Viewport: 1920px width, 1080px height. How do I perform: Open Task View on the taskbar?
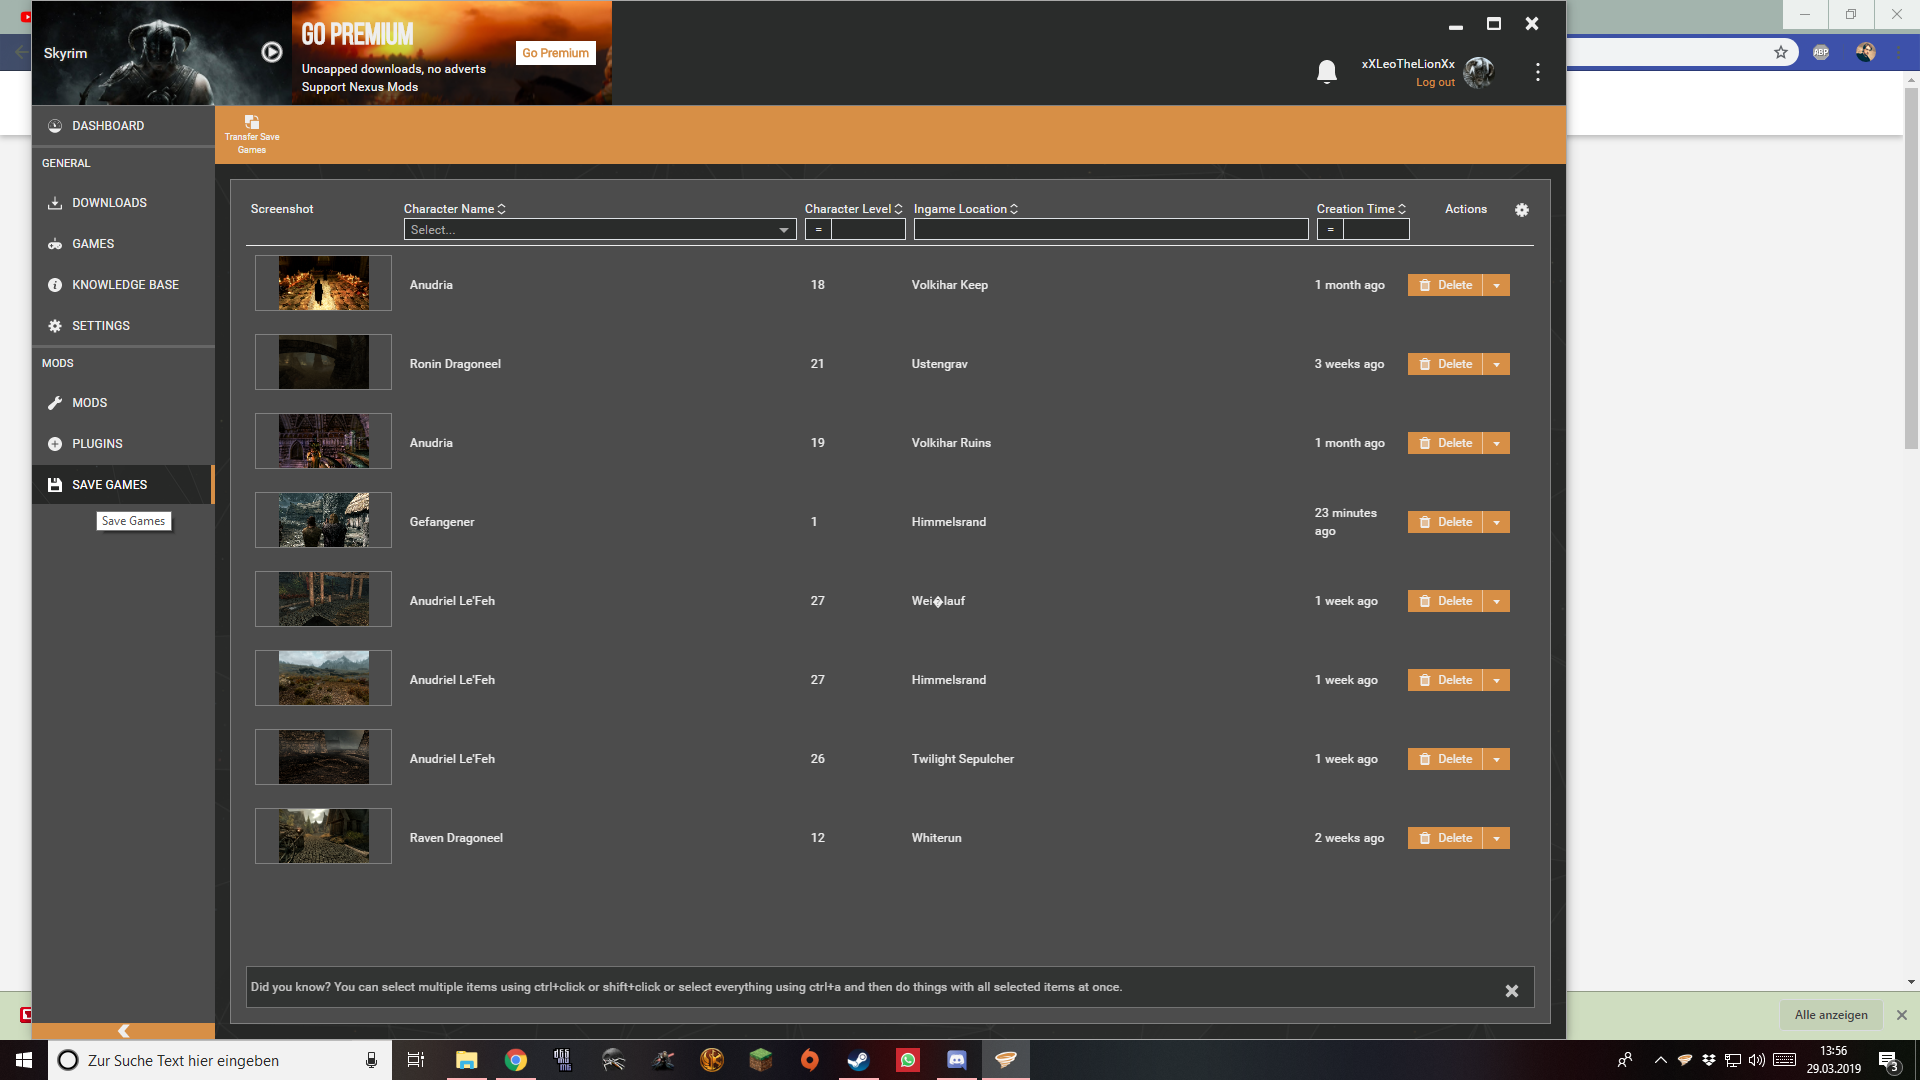click(x=416, y=1060)
